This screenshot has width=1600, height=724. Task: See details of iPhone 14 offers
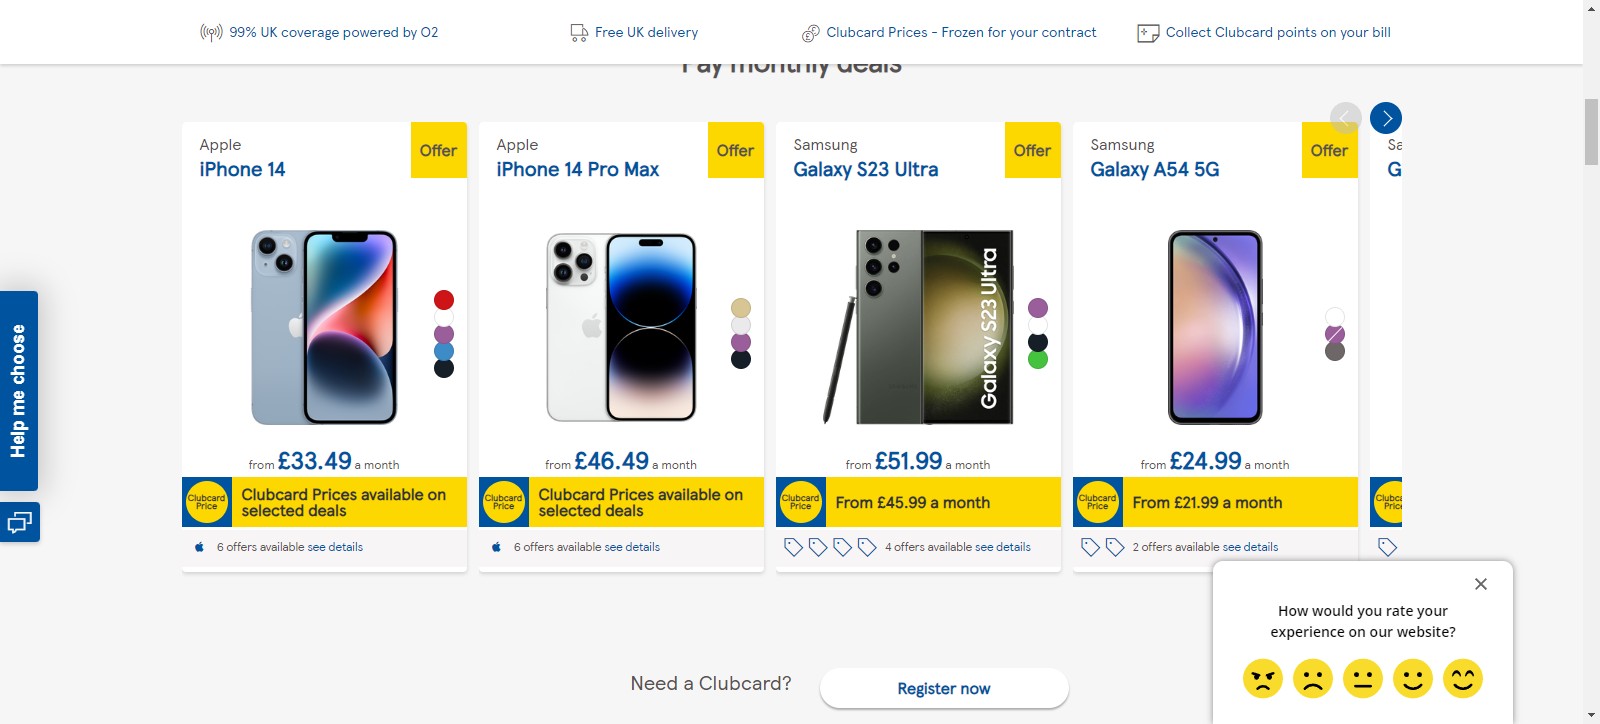(335, 547)
